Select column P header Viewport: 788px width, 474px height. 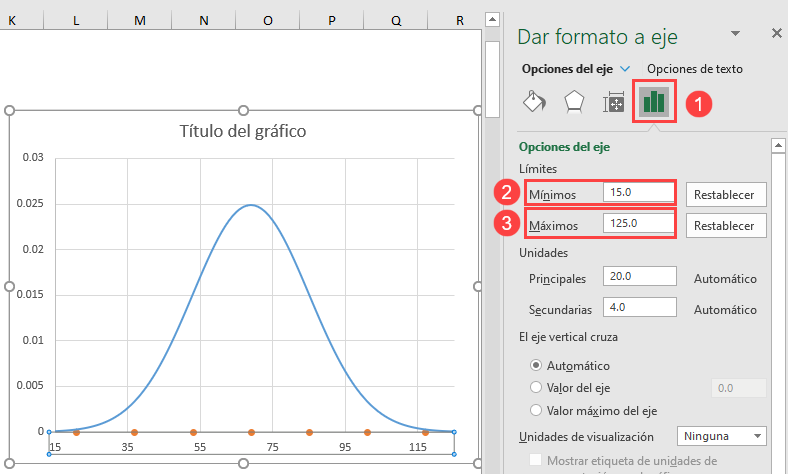(332, 21)
